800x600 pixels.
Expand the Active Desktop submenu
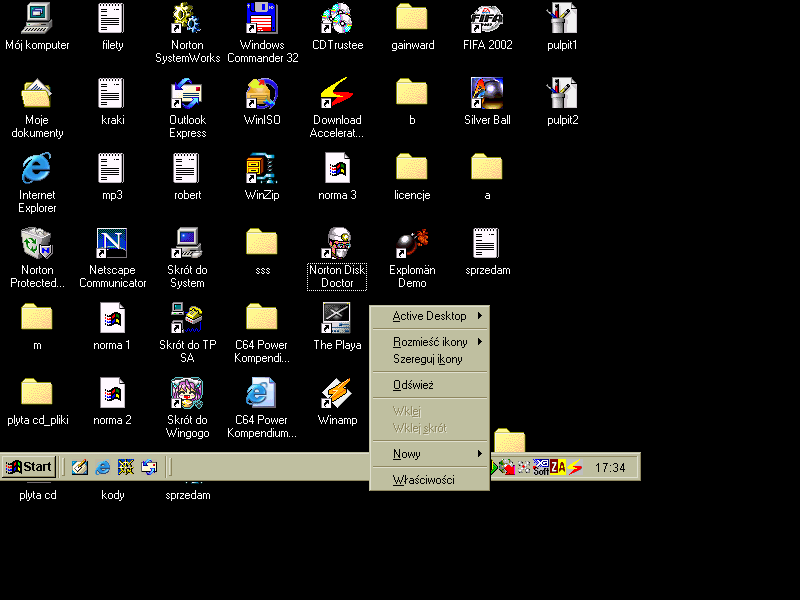click(430, 316)
